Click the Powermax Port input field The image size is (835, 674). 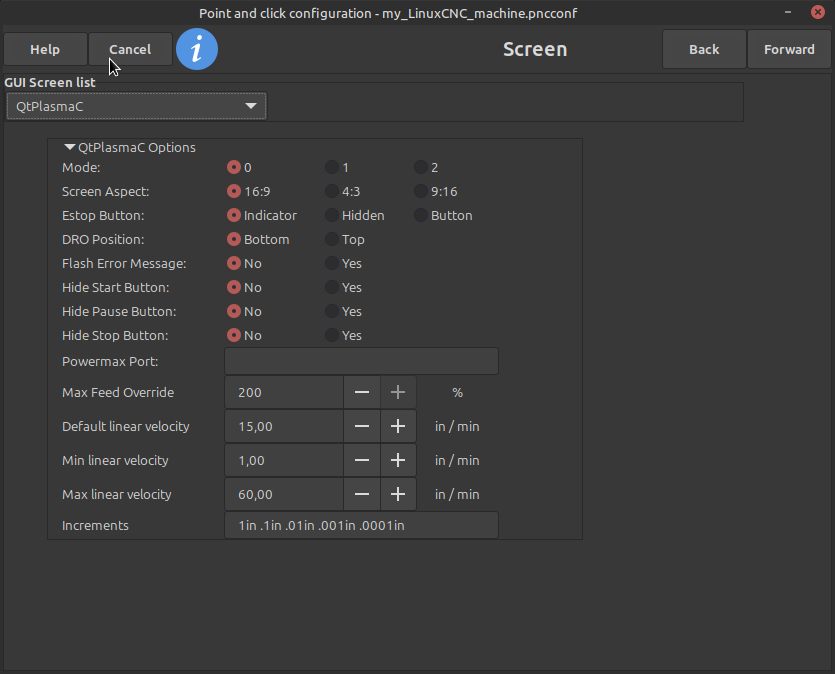coord(362,361)
